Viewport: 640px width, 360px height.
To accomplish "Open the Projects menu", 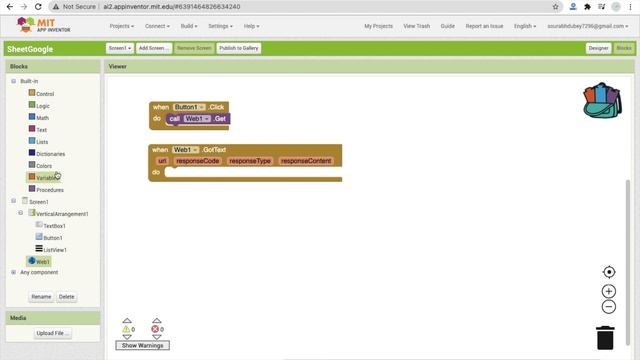I will (122, 26).
